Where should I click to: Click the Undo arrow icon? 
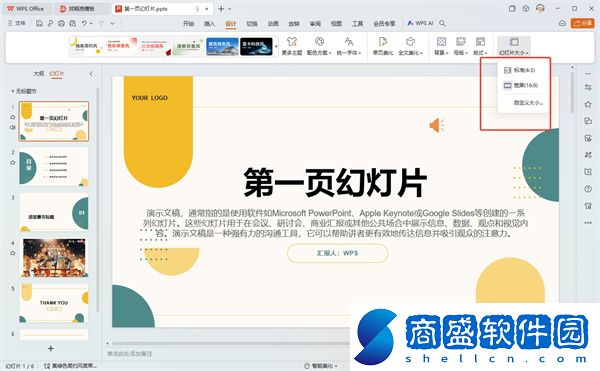(84, 23)
